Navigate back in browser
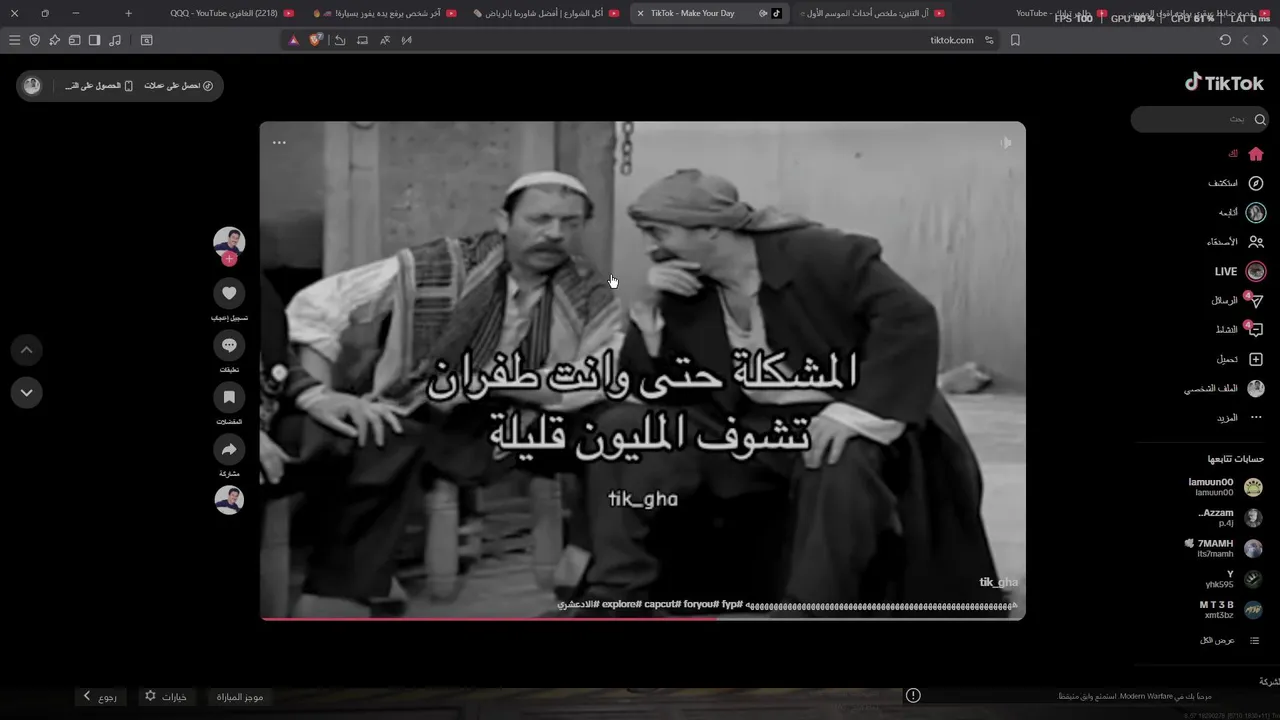Viewport: 1280px width, 720px height. point(1265,40)
